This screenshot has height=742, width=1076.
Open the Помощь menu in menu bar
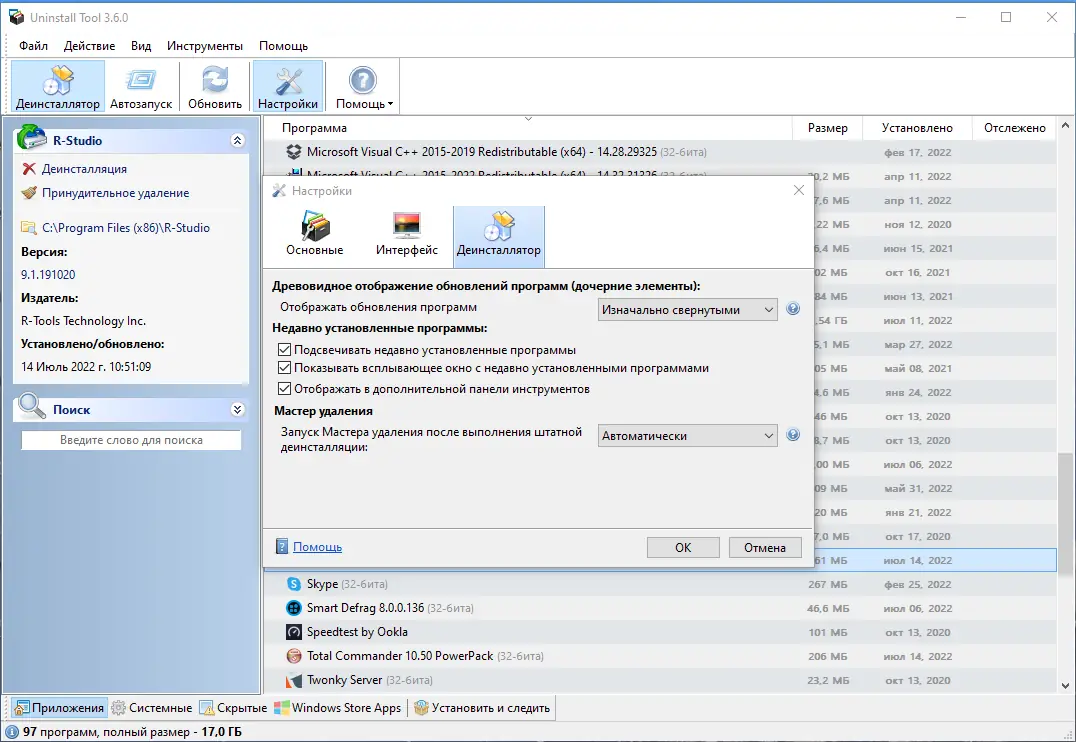283,46
